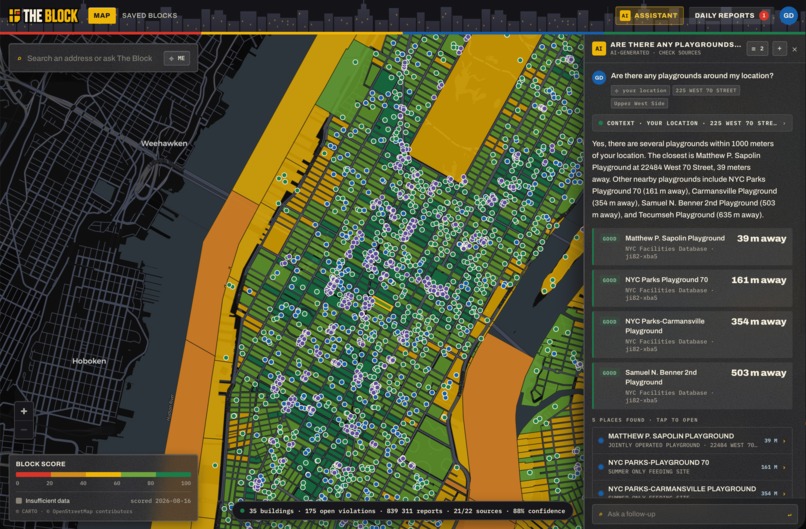This screenshot has height=529, width=806.
Task: Open NYC Parks-Carmansville Playground result card
Action: pos(692,334)
